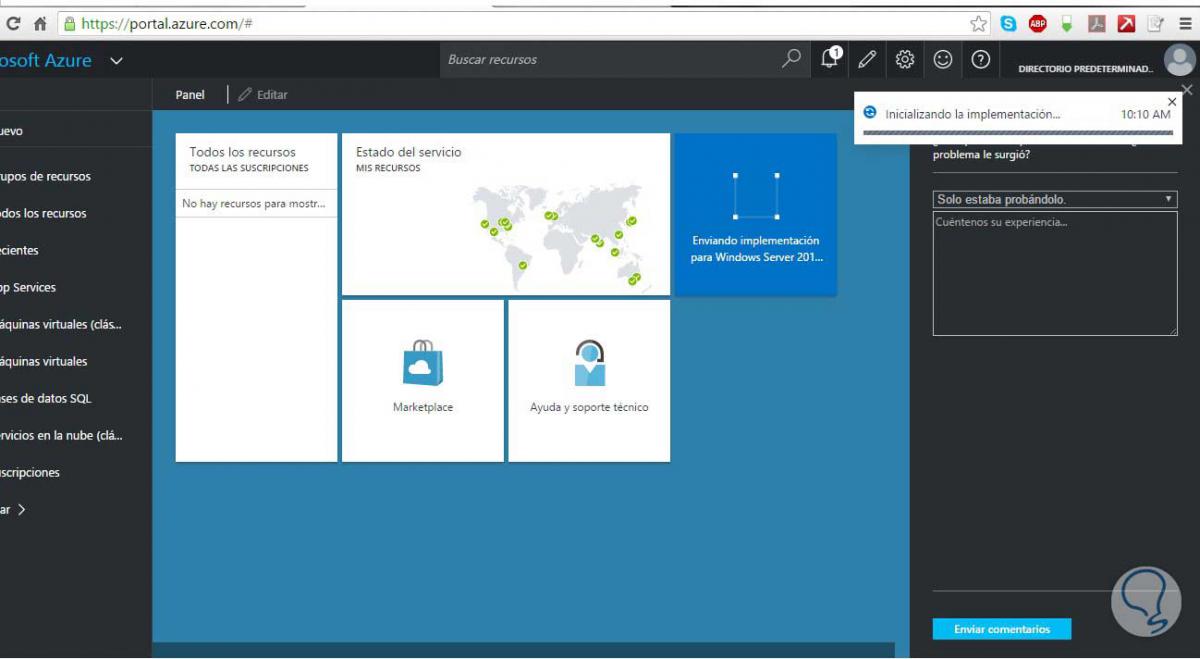Click the Microsoft Azure logo text

pos(46,60)
